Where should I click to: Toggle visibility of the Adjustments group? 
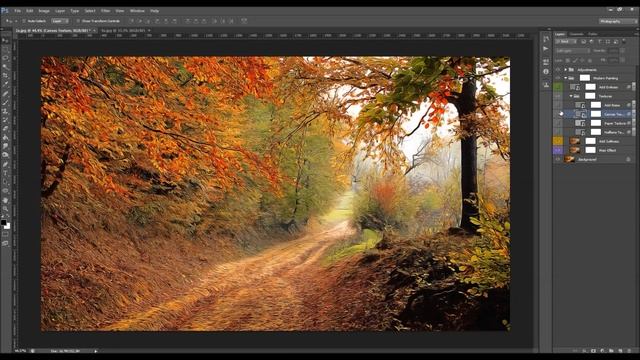pyautogui.click(x=558, y=70)
